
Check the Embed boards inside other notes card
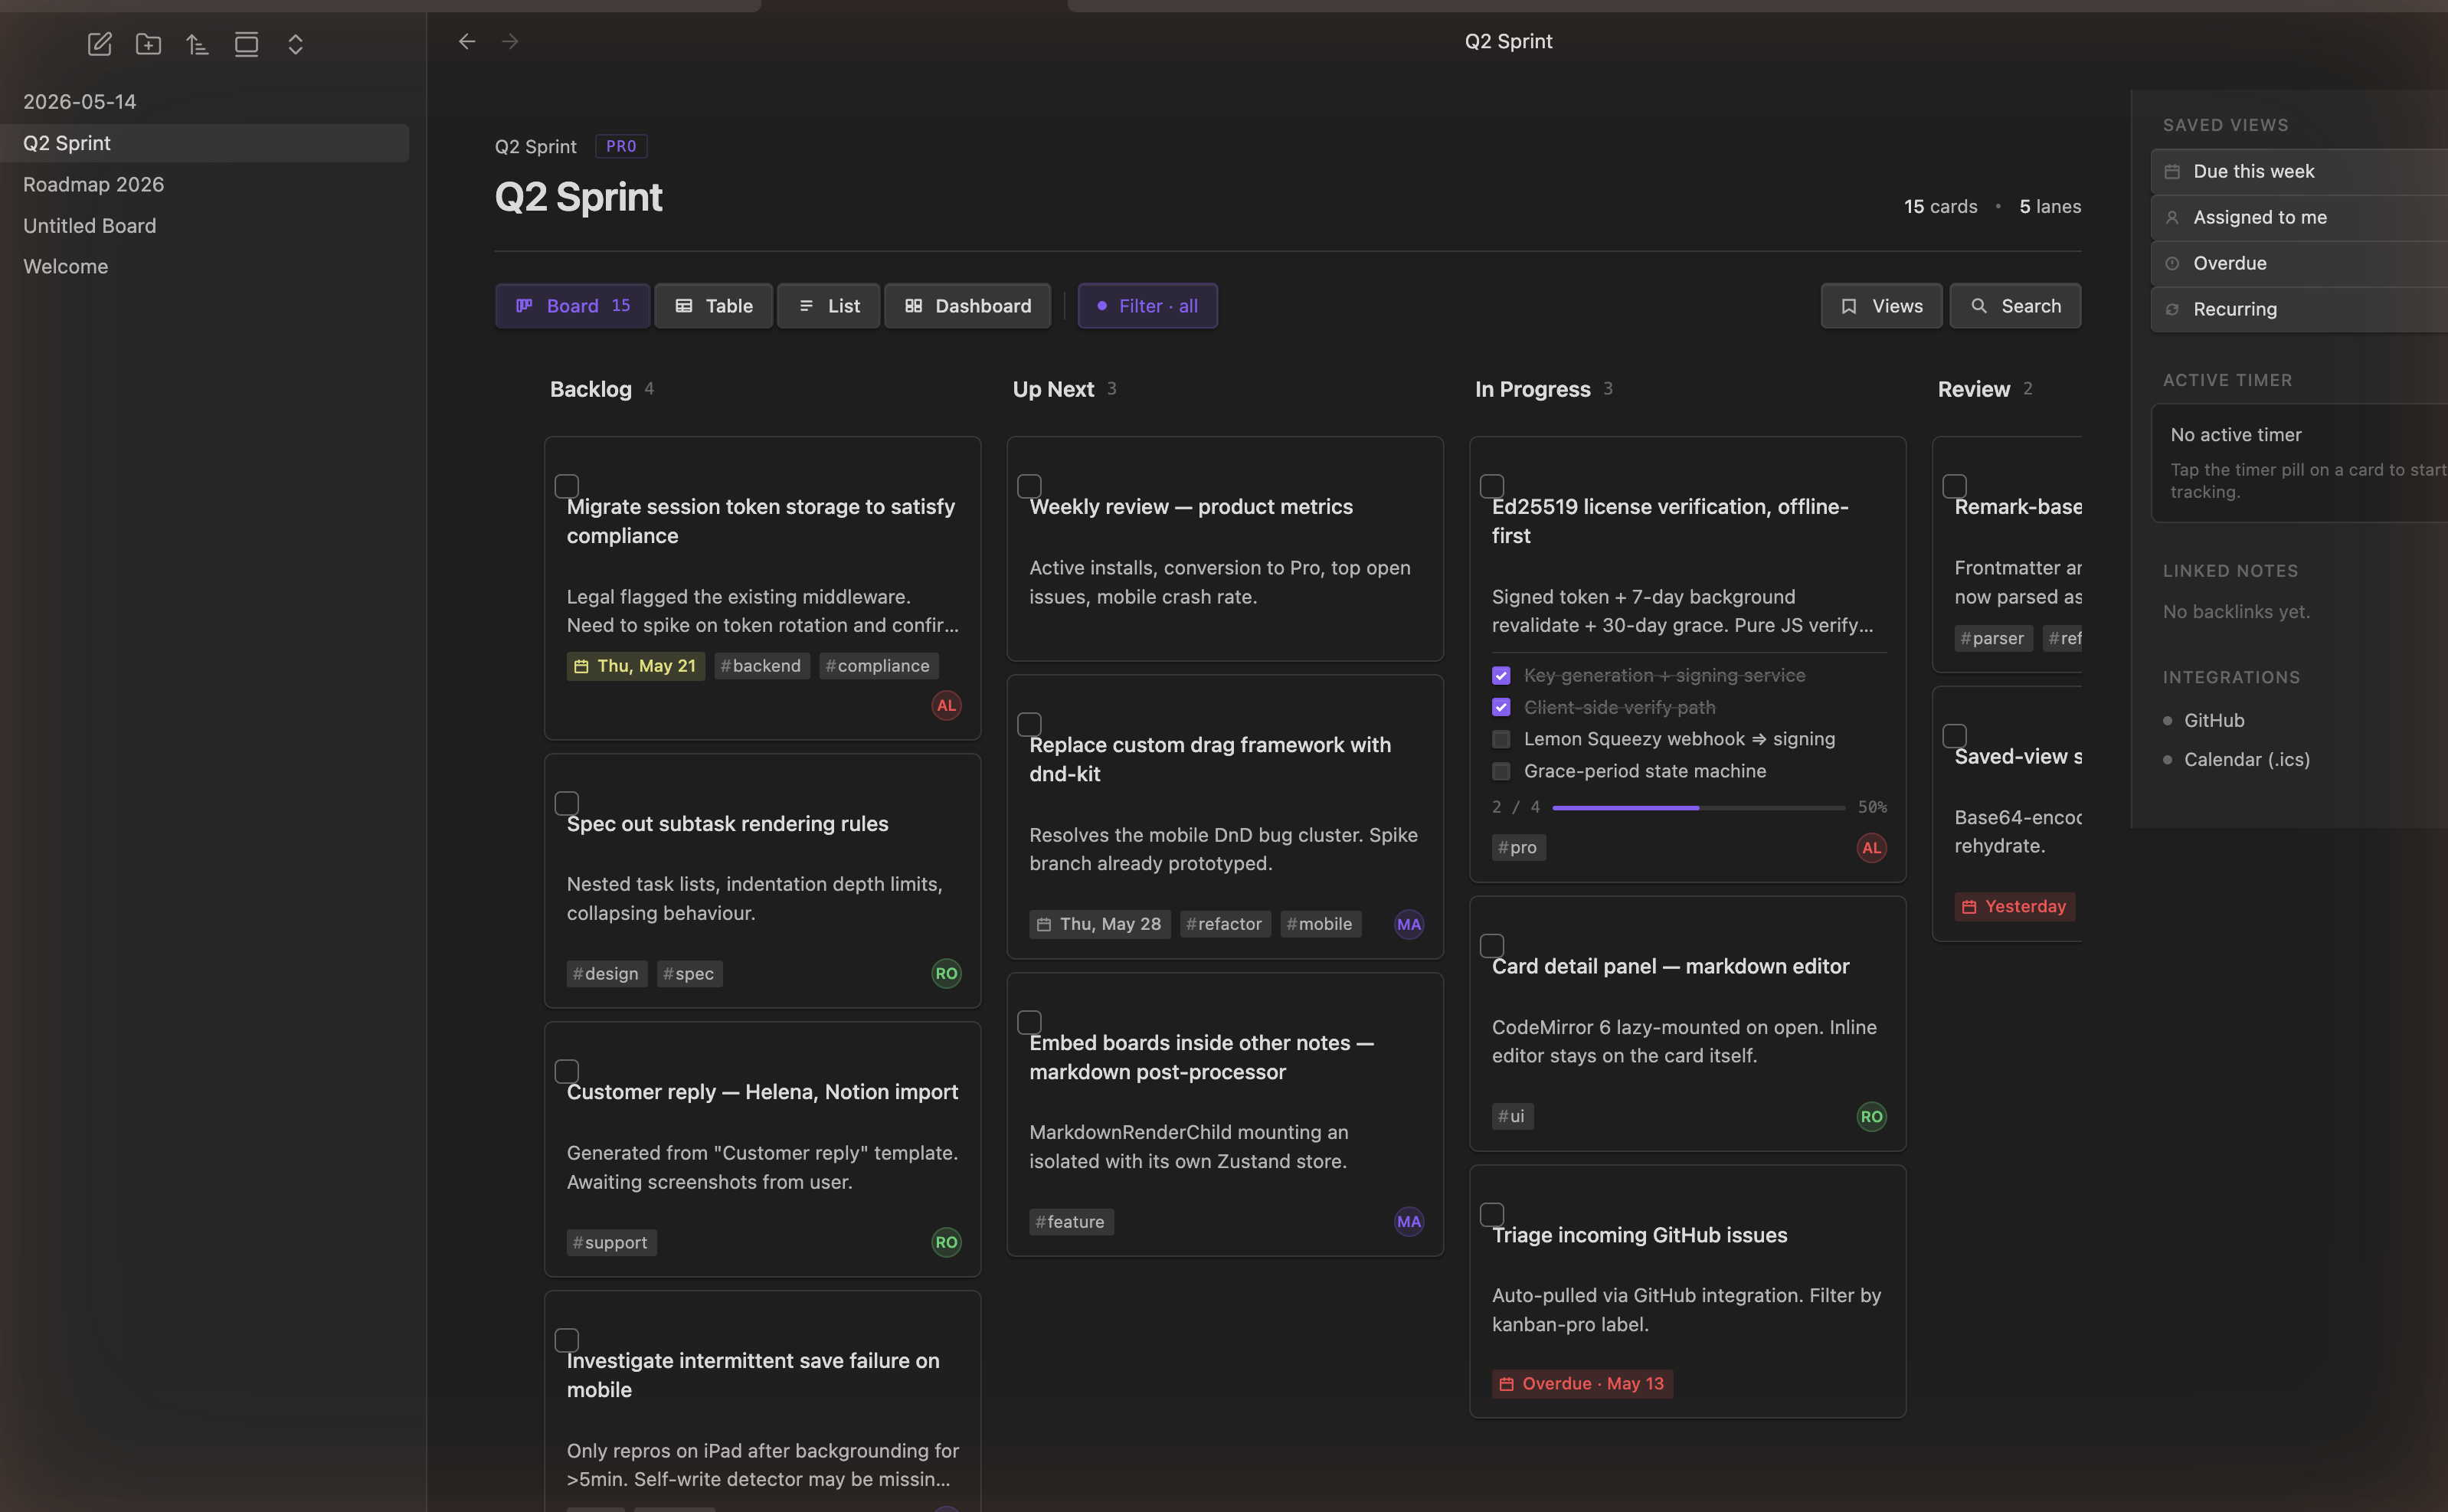click(x=1030, y=1022)
